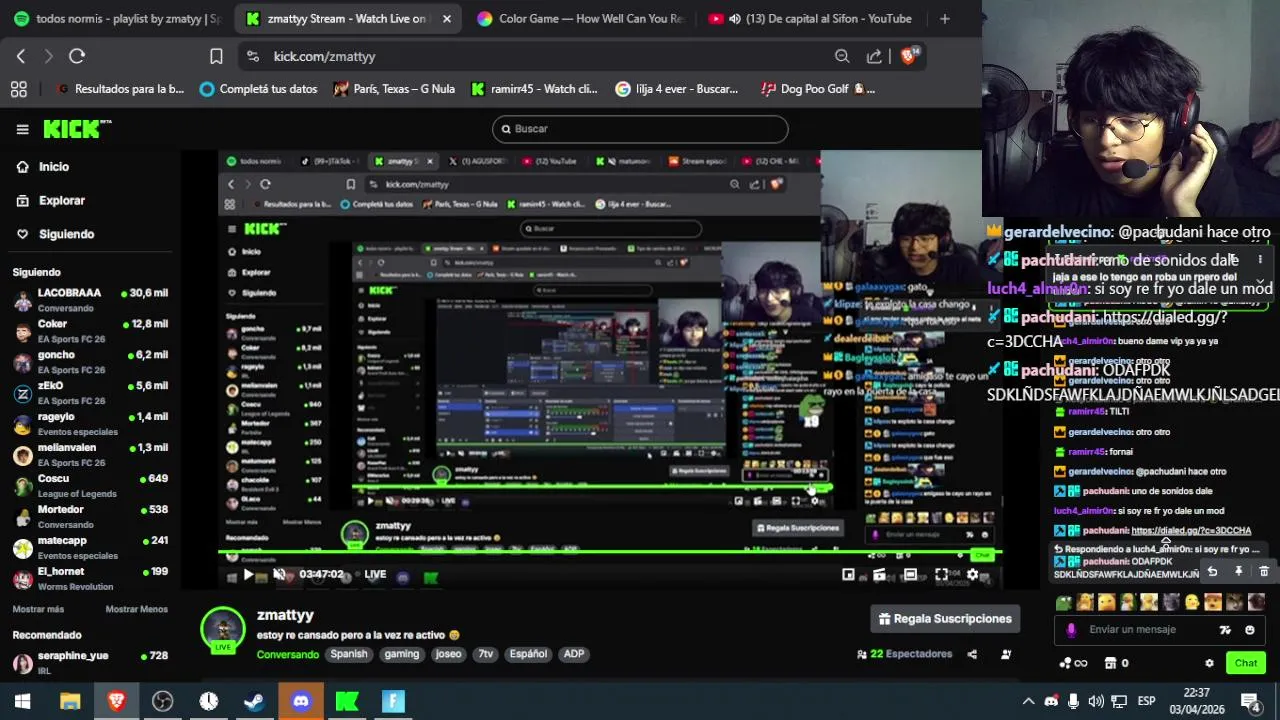Screen dimensions: 1280x720
Task: Open dialed.gg link in chat
Action: click(1191, 531)
